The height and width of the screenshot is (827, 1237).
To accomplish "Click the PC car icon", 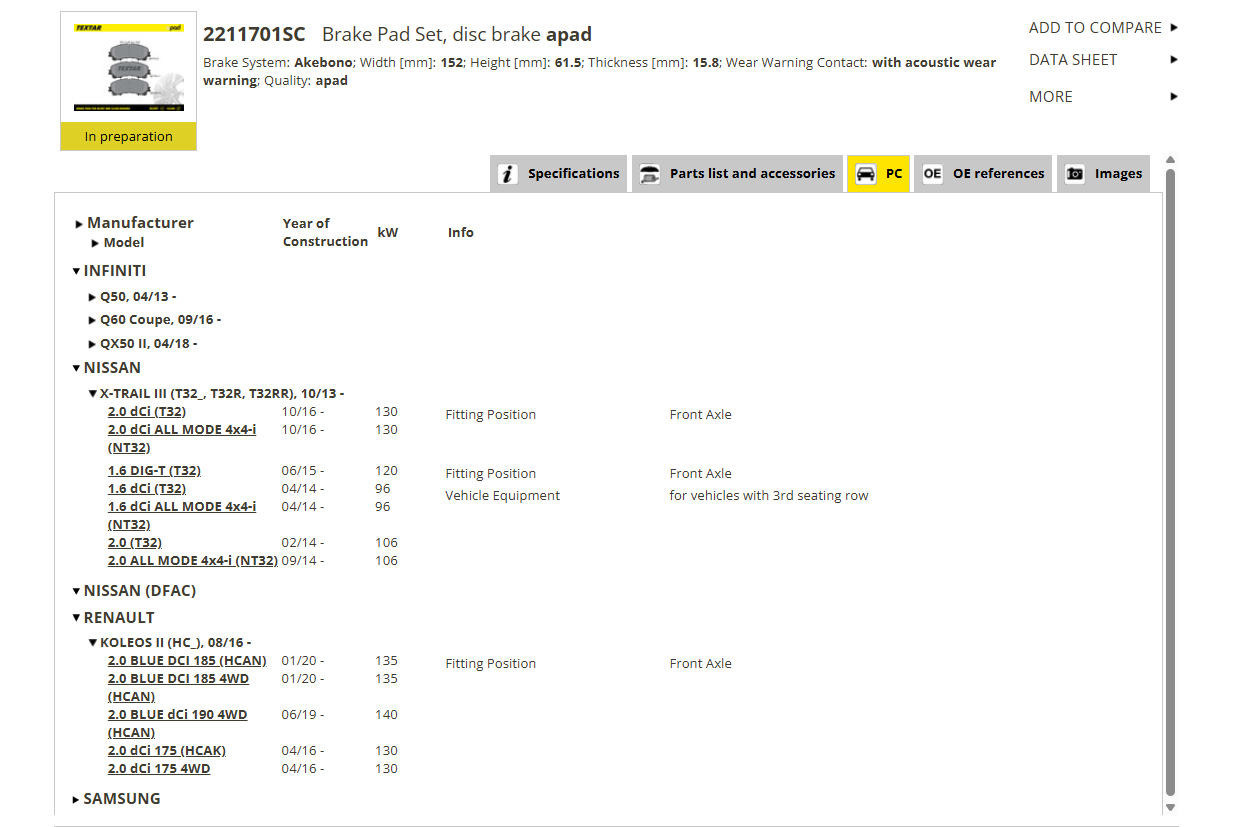I will pyautogui.click(x=865, y=174).
